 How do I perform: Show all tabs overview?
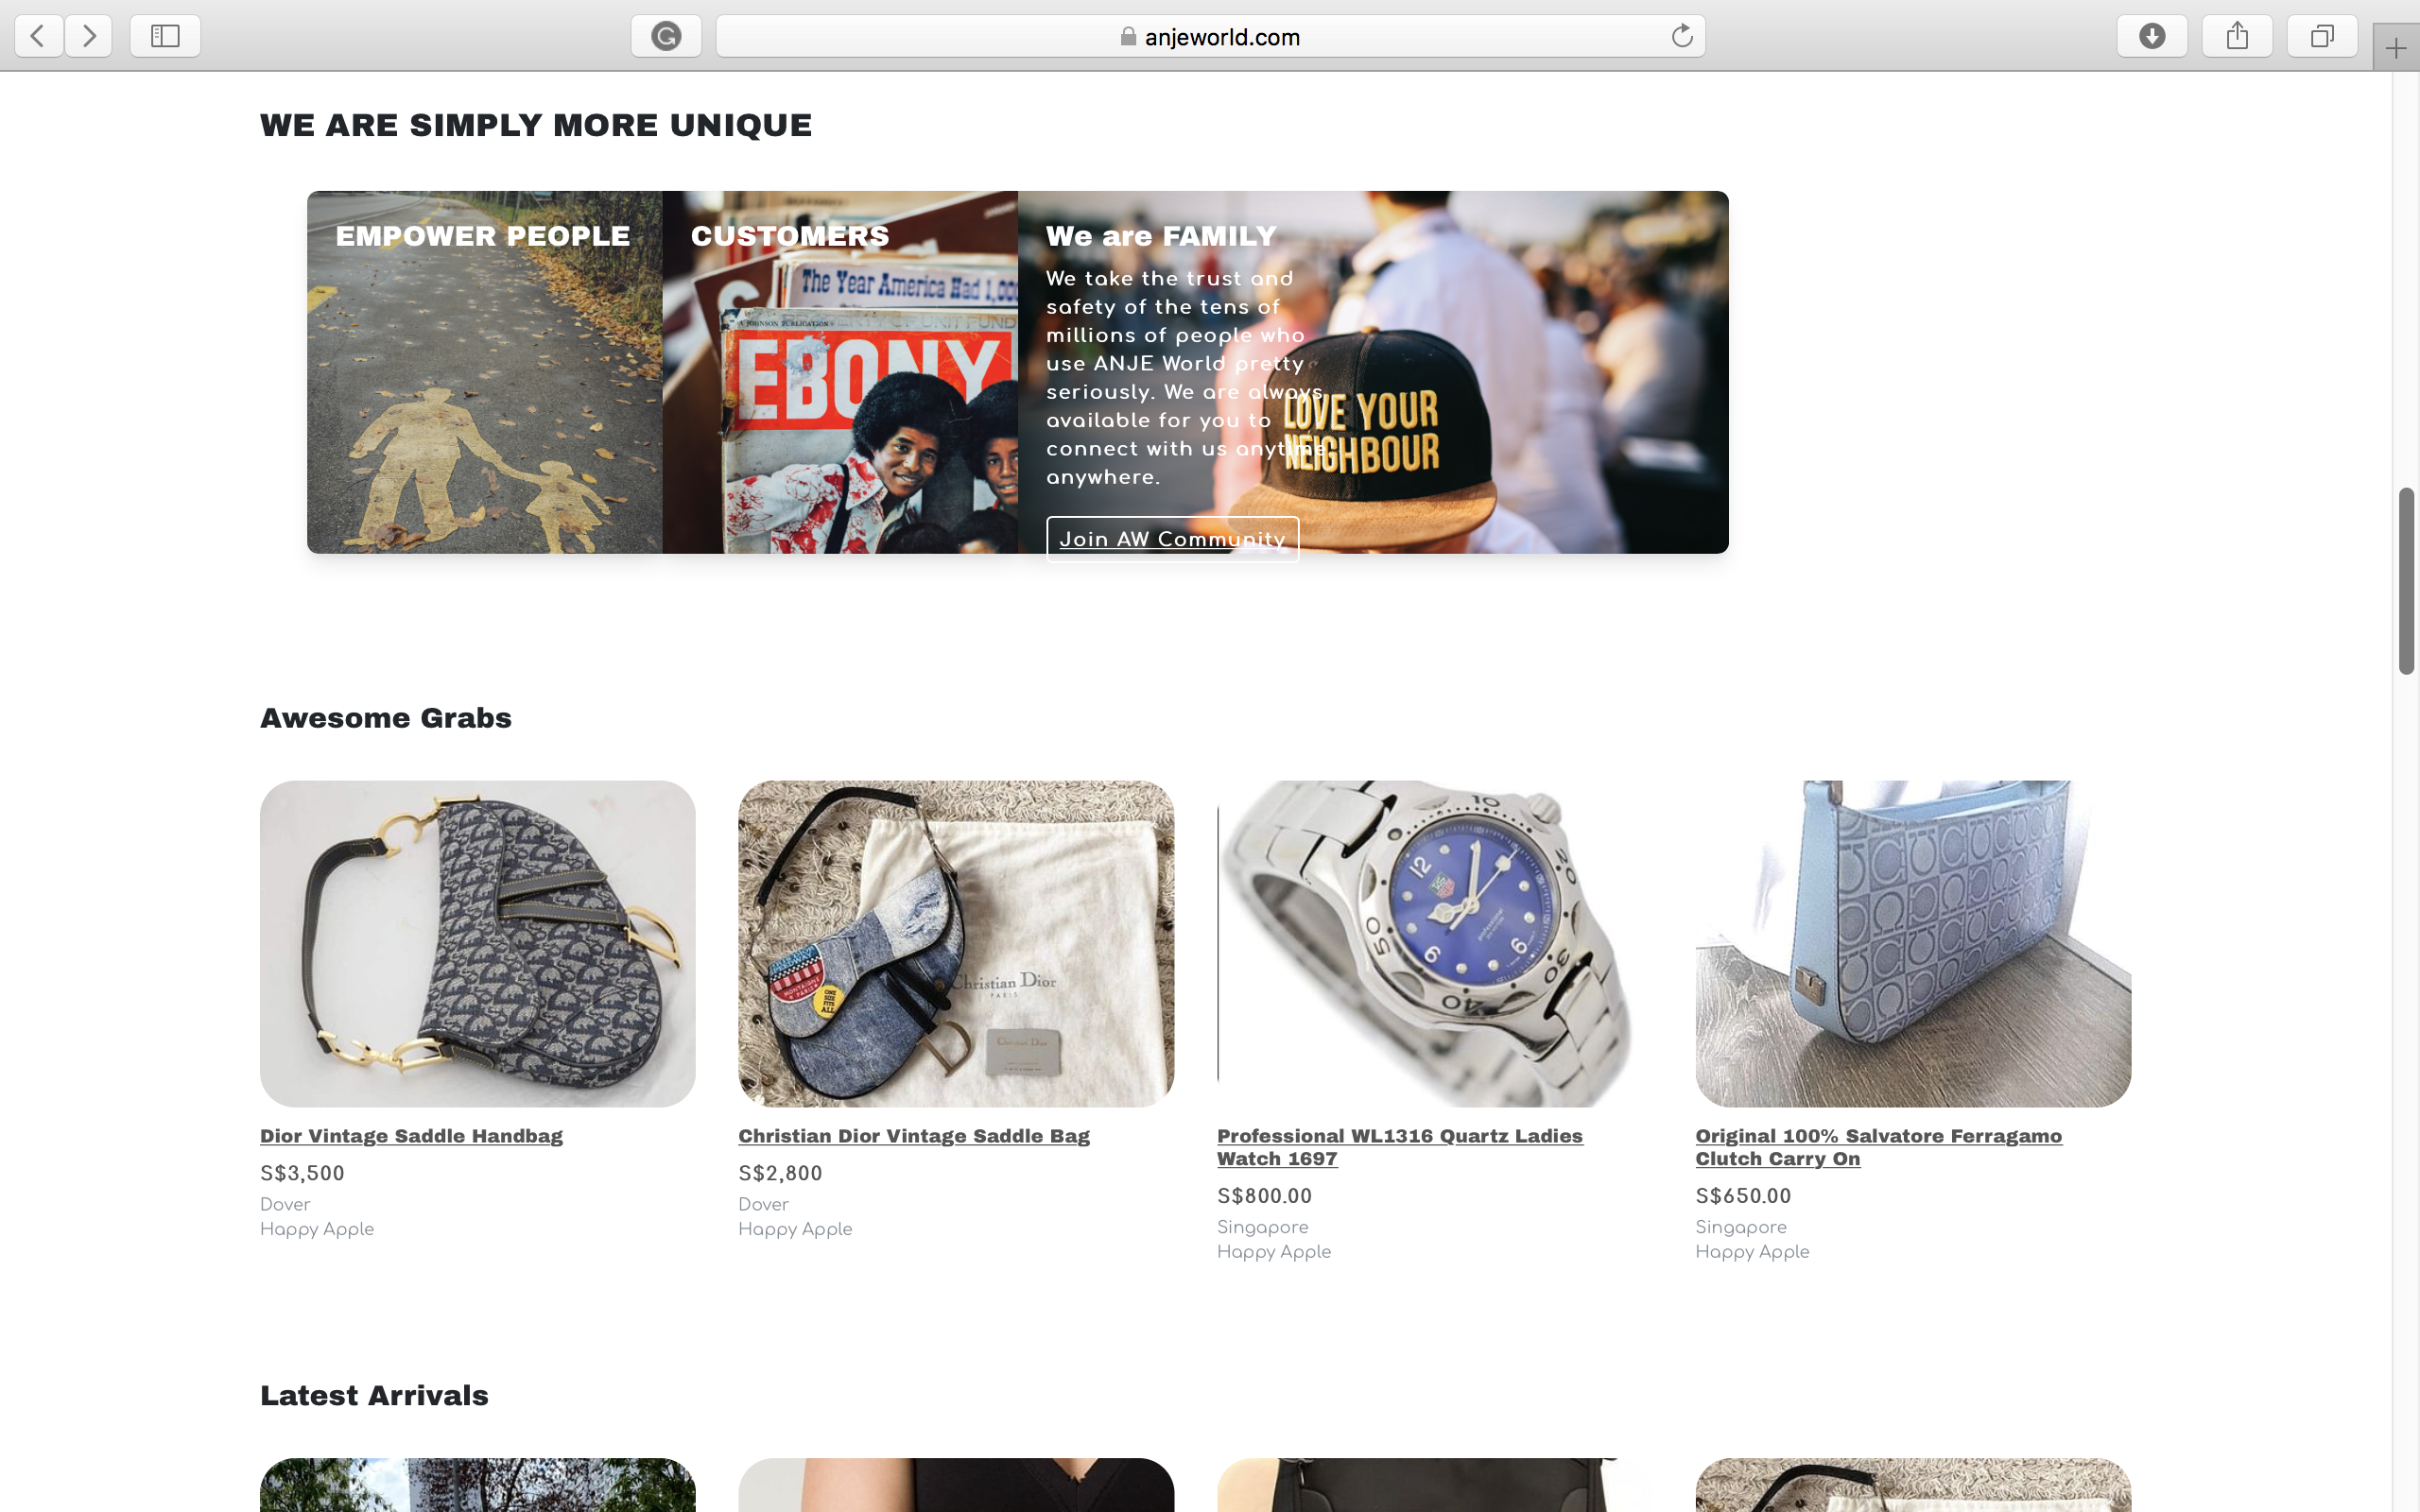click(2322, 36)
